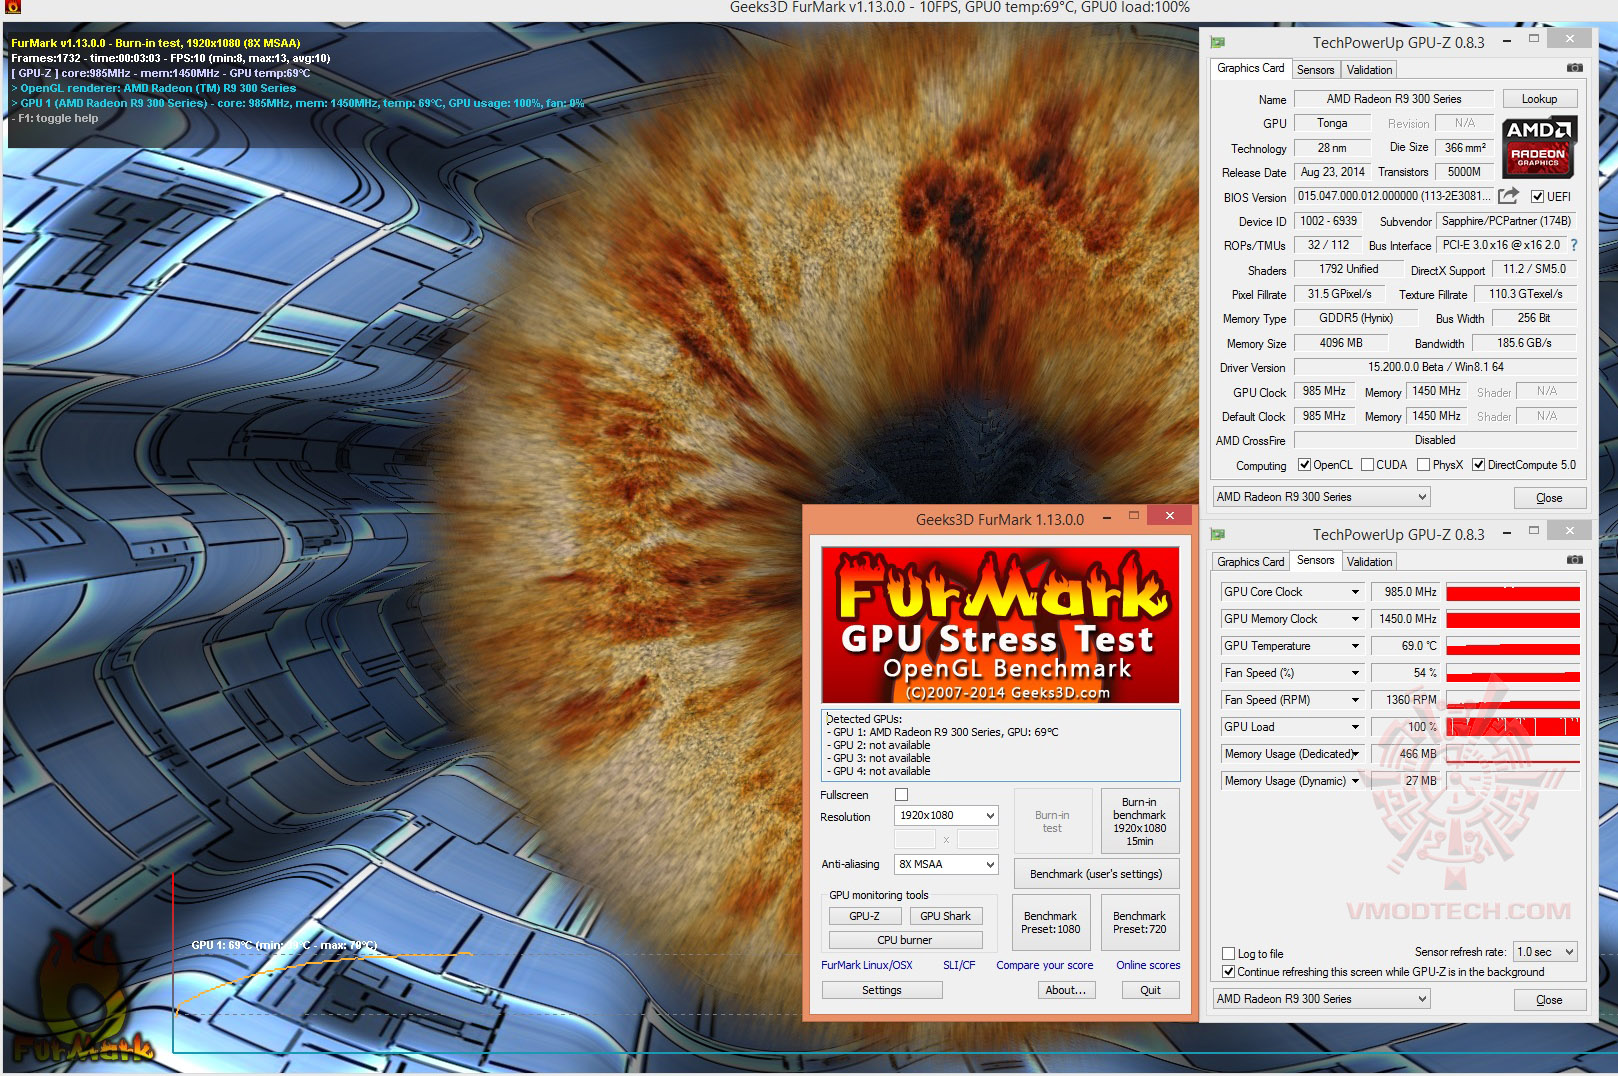Click the GPU name field showing AMD Radeon R9 300 Series

[1394, 99]
